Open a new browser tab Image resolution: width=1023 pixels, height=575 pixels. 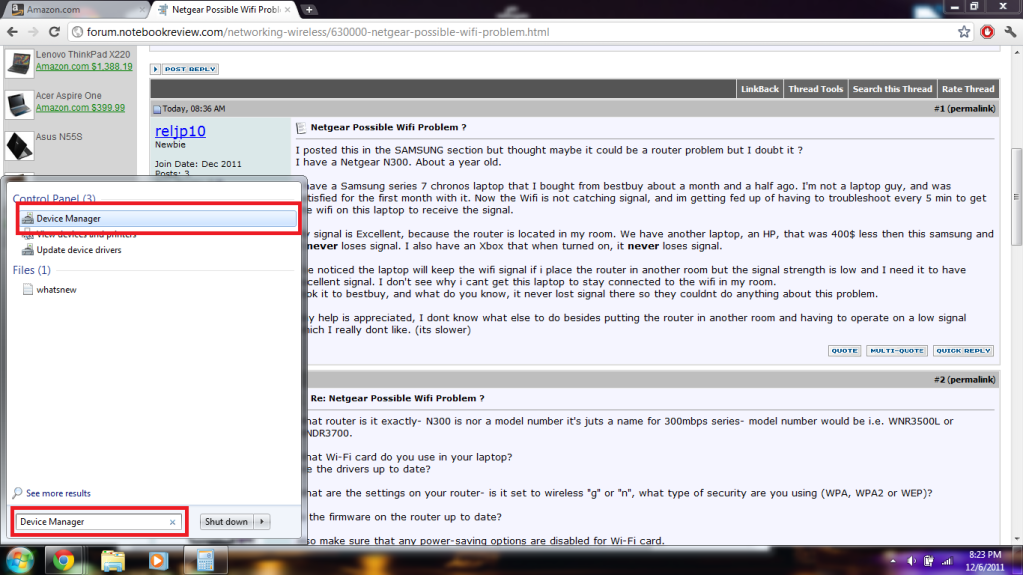(x=309, y=10)
